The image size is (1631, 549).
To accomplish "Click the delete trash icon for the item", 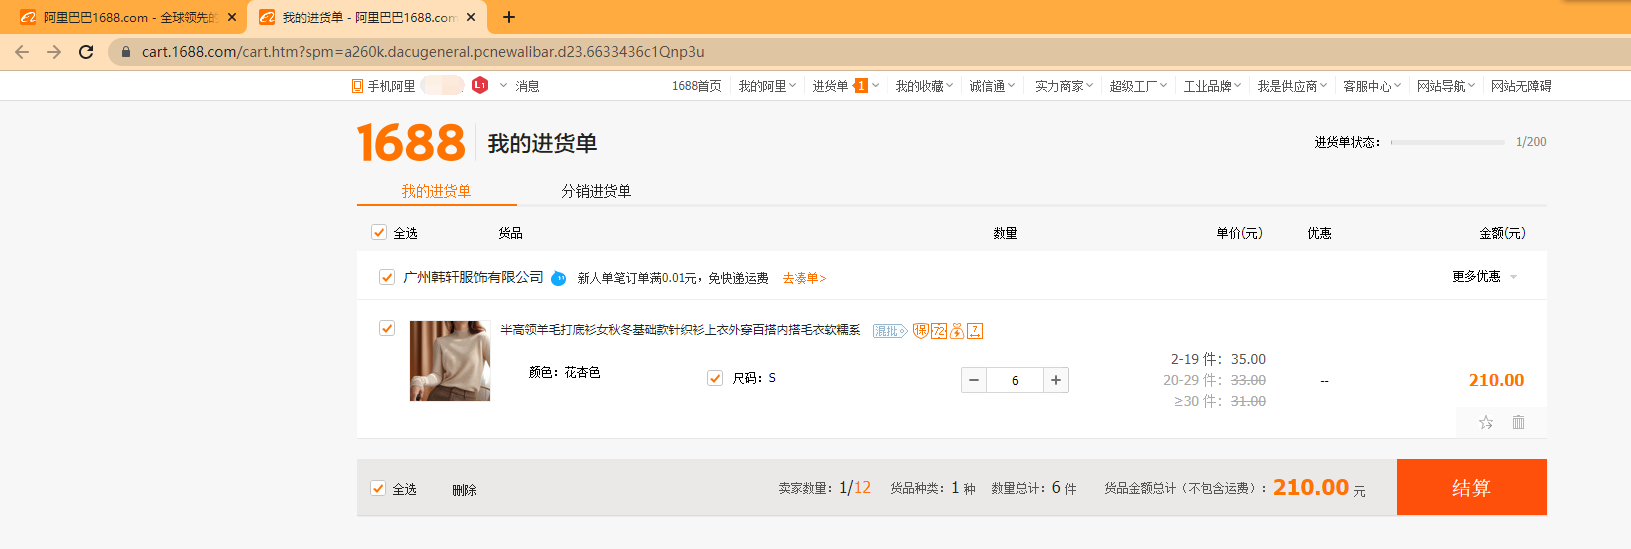I will click(1518, 422).
